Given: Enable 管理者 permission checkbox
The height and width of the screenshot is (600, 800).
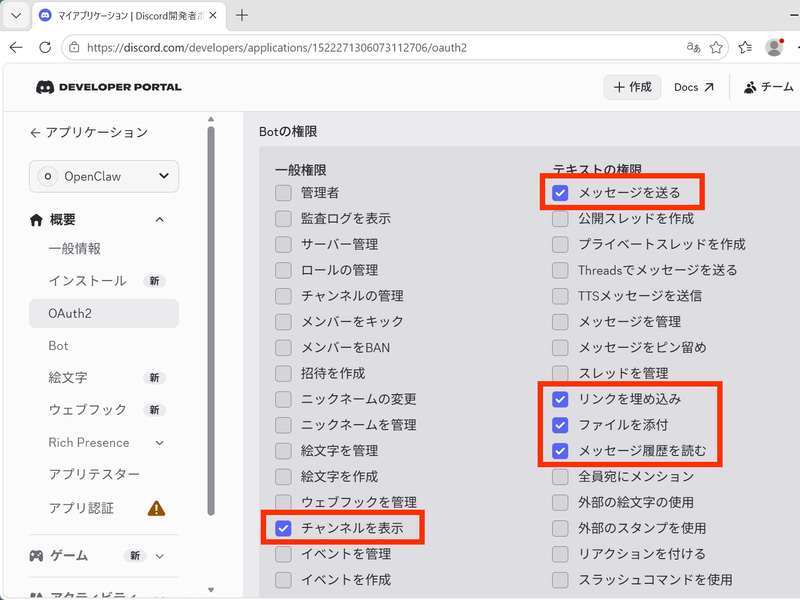Looking at the screenshot, I should pos(283,193).
